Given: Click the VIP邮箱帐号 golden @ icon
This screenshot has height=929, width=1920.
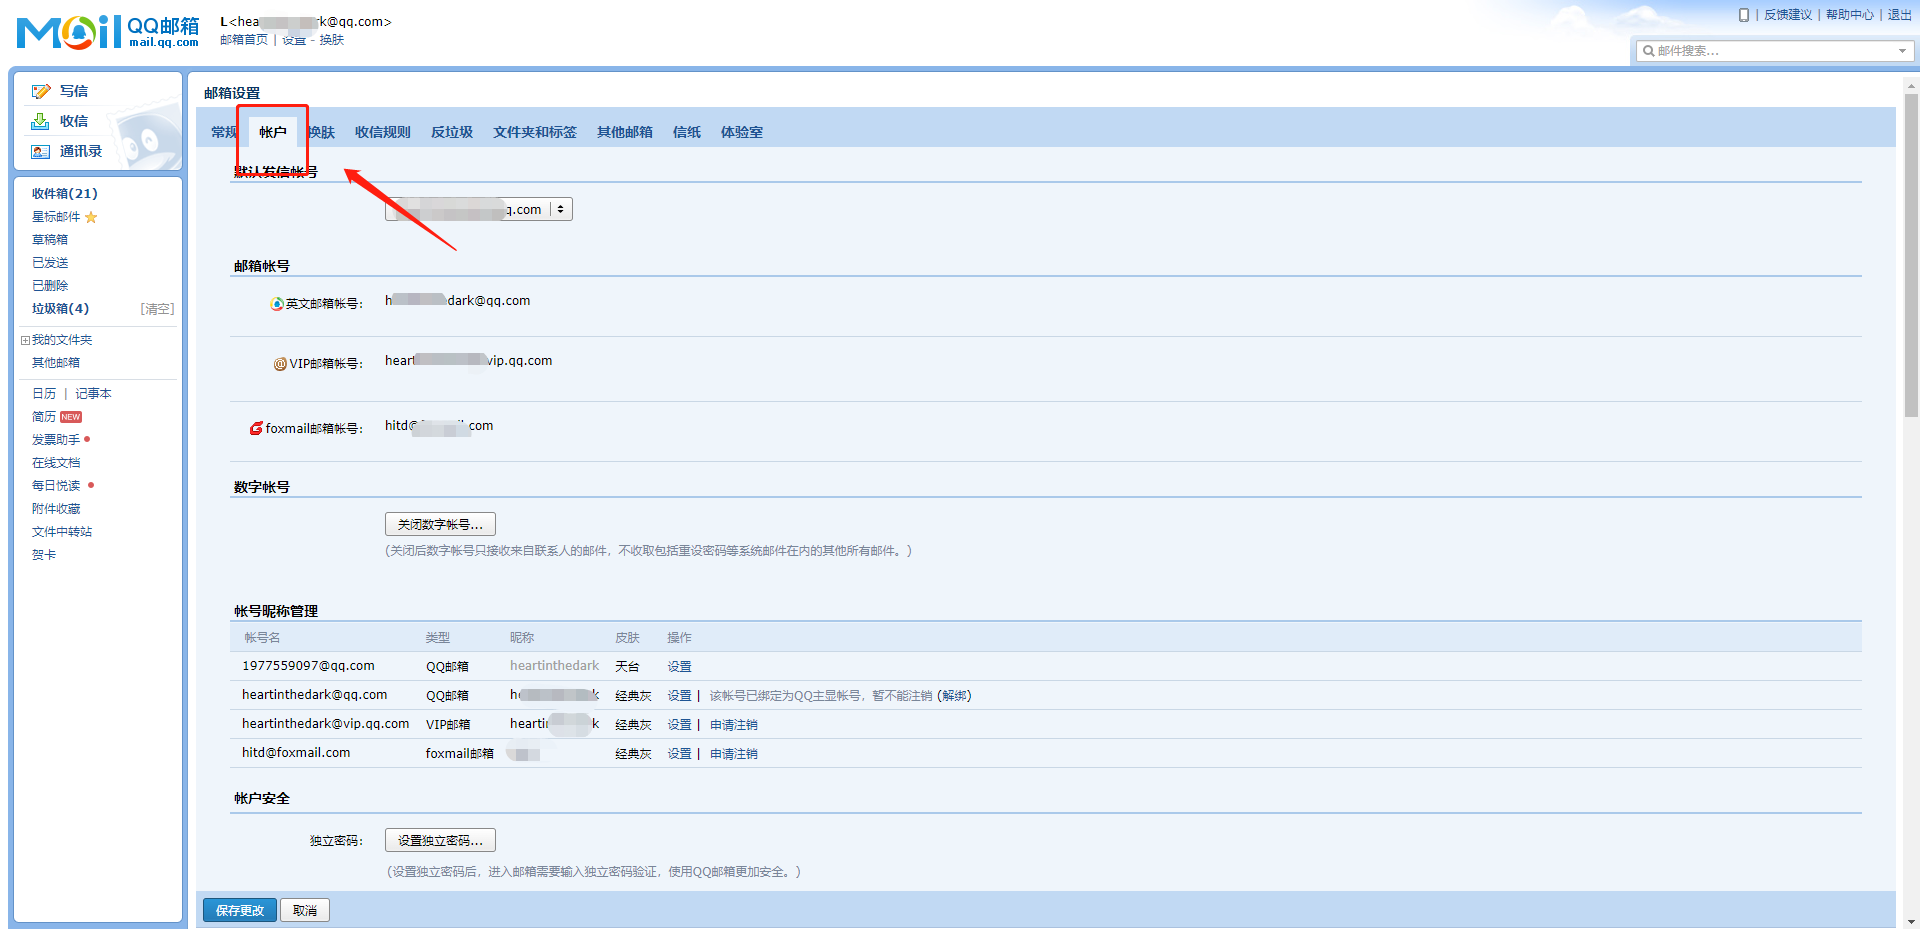Looking at the screenshot, I should coord(280,363).
